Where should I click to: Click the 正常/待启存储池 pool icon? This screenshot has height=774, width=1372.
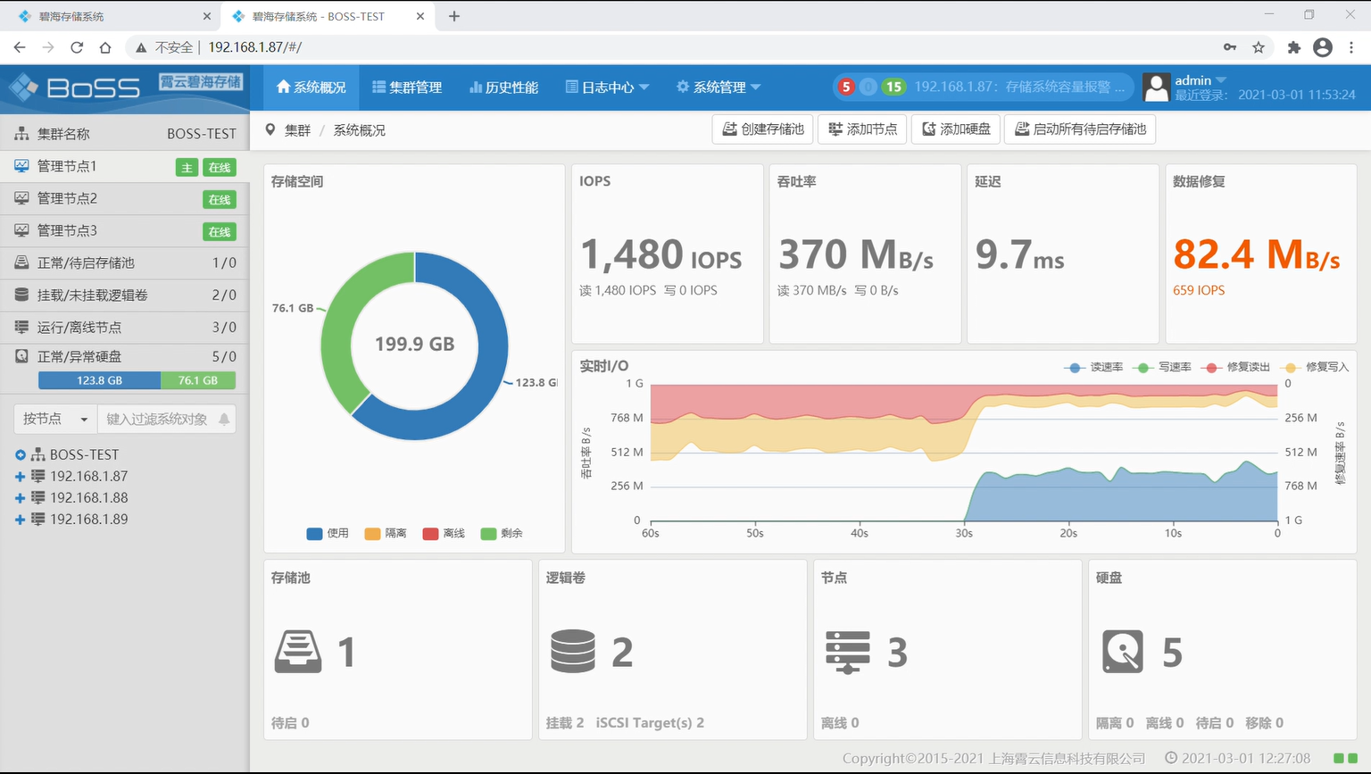21,262
